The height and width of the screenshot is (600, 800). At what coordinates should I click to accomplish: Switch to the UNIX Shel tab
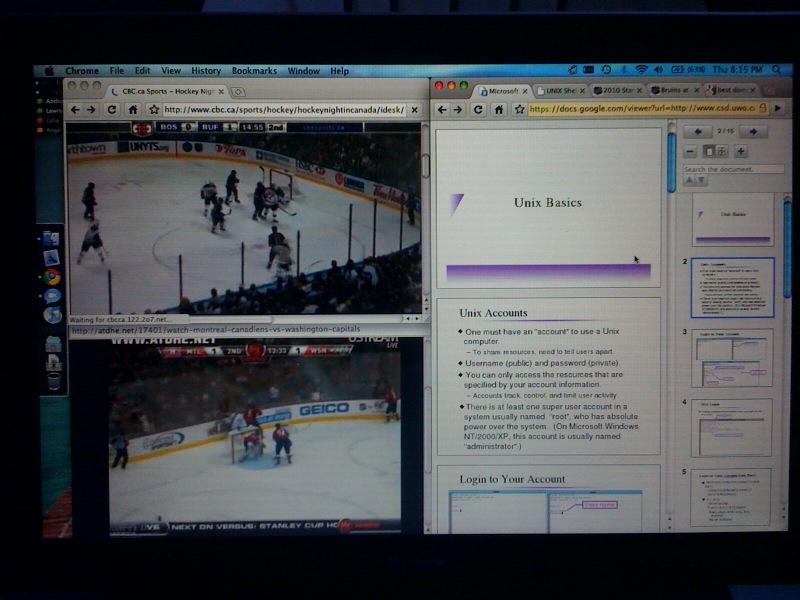point(560,91)
